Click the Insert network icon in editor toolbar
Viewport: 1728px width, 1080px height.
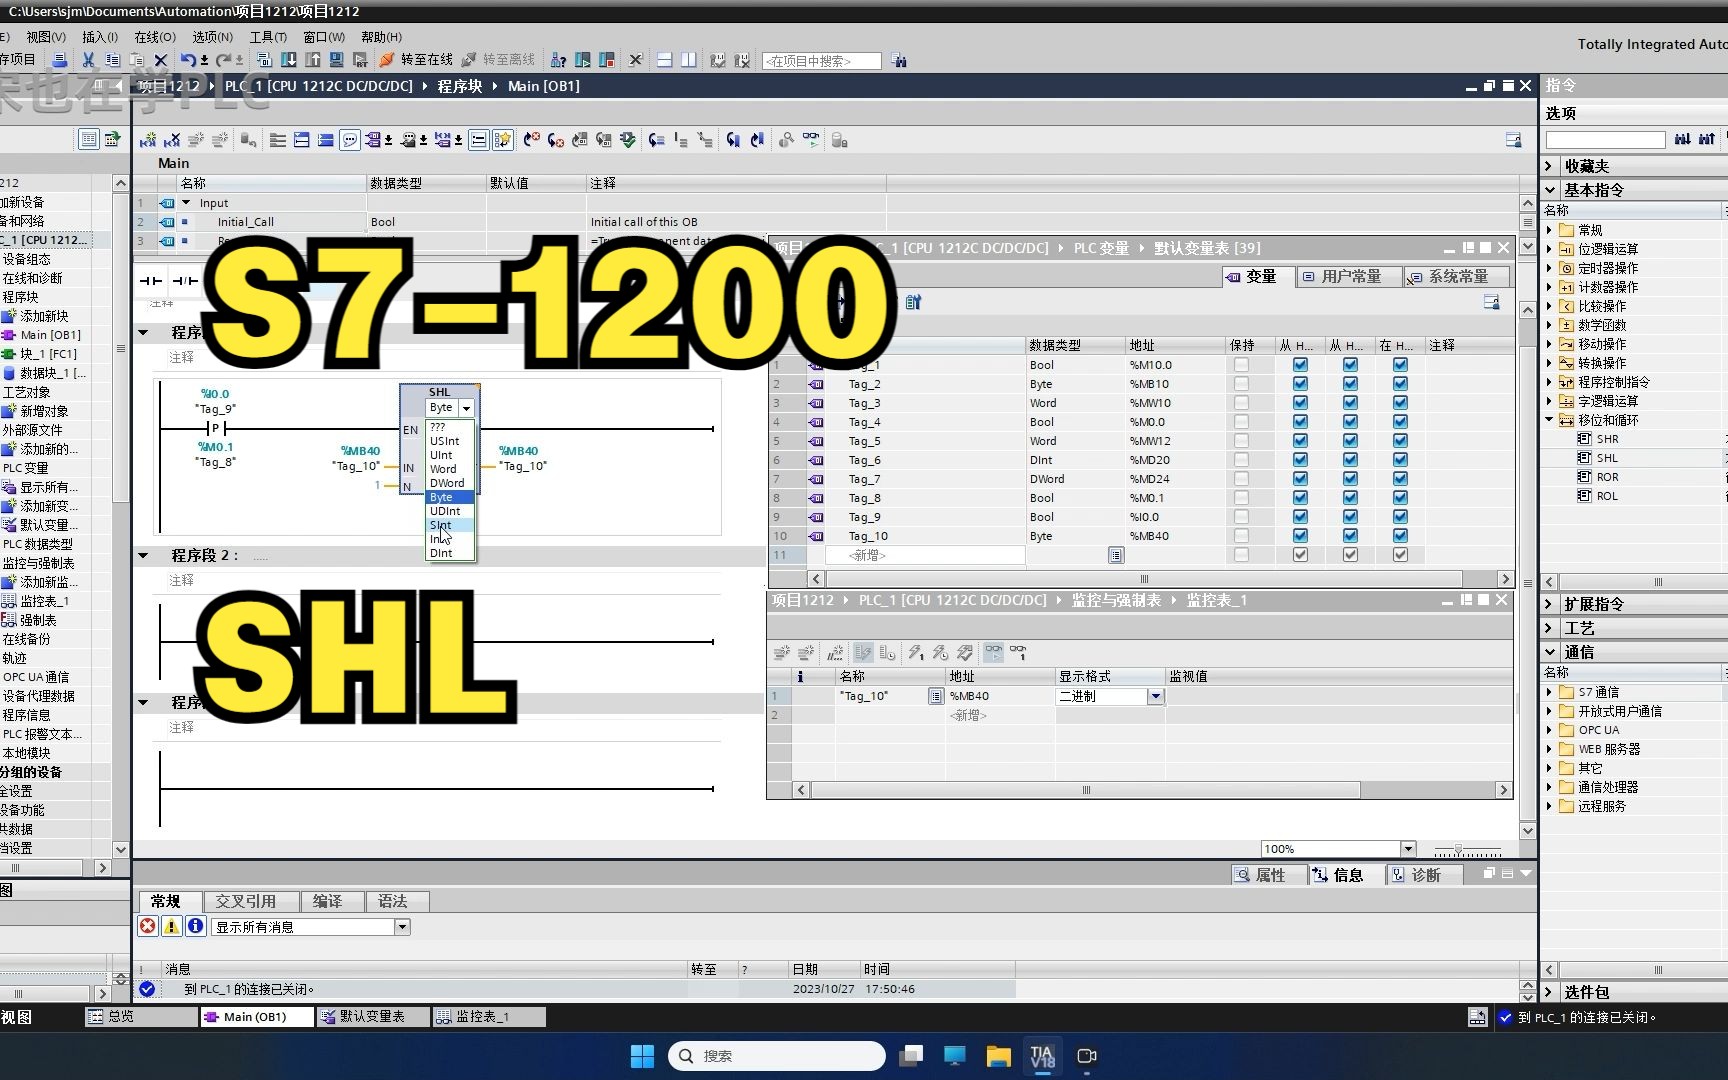click(148, 140)
